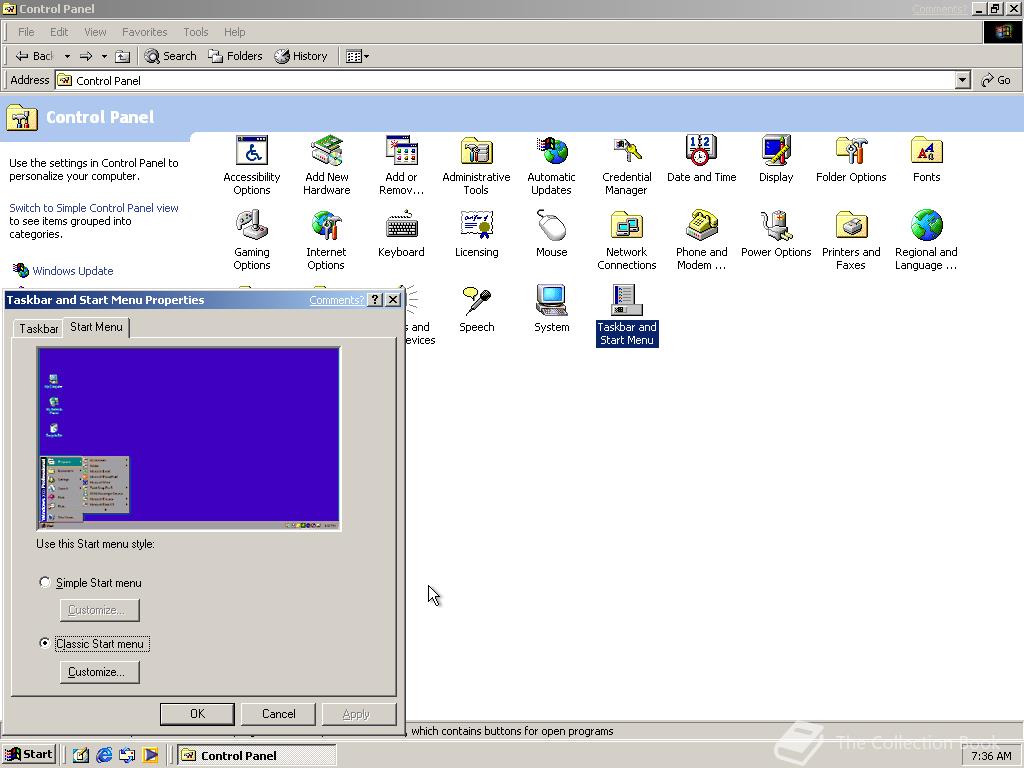The image size is (1024, 768).
Task: Switch to the Taskbar tab
Action: [x=39, y=328]
